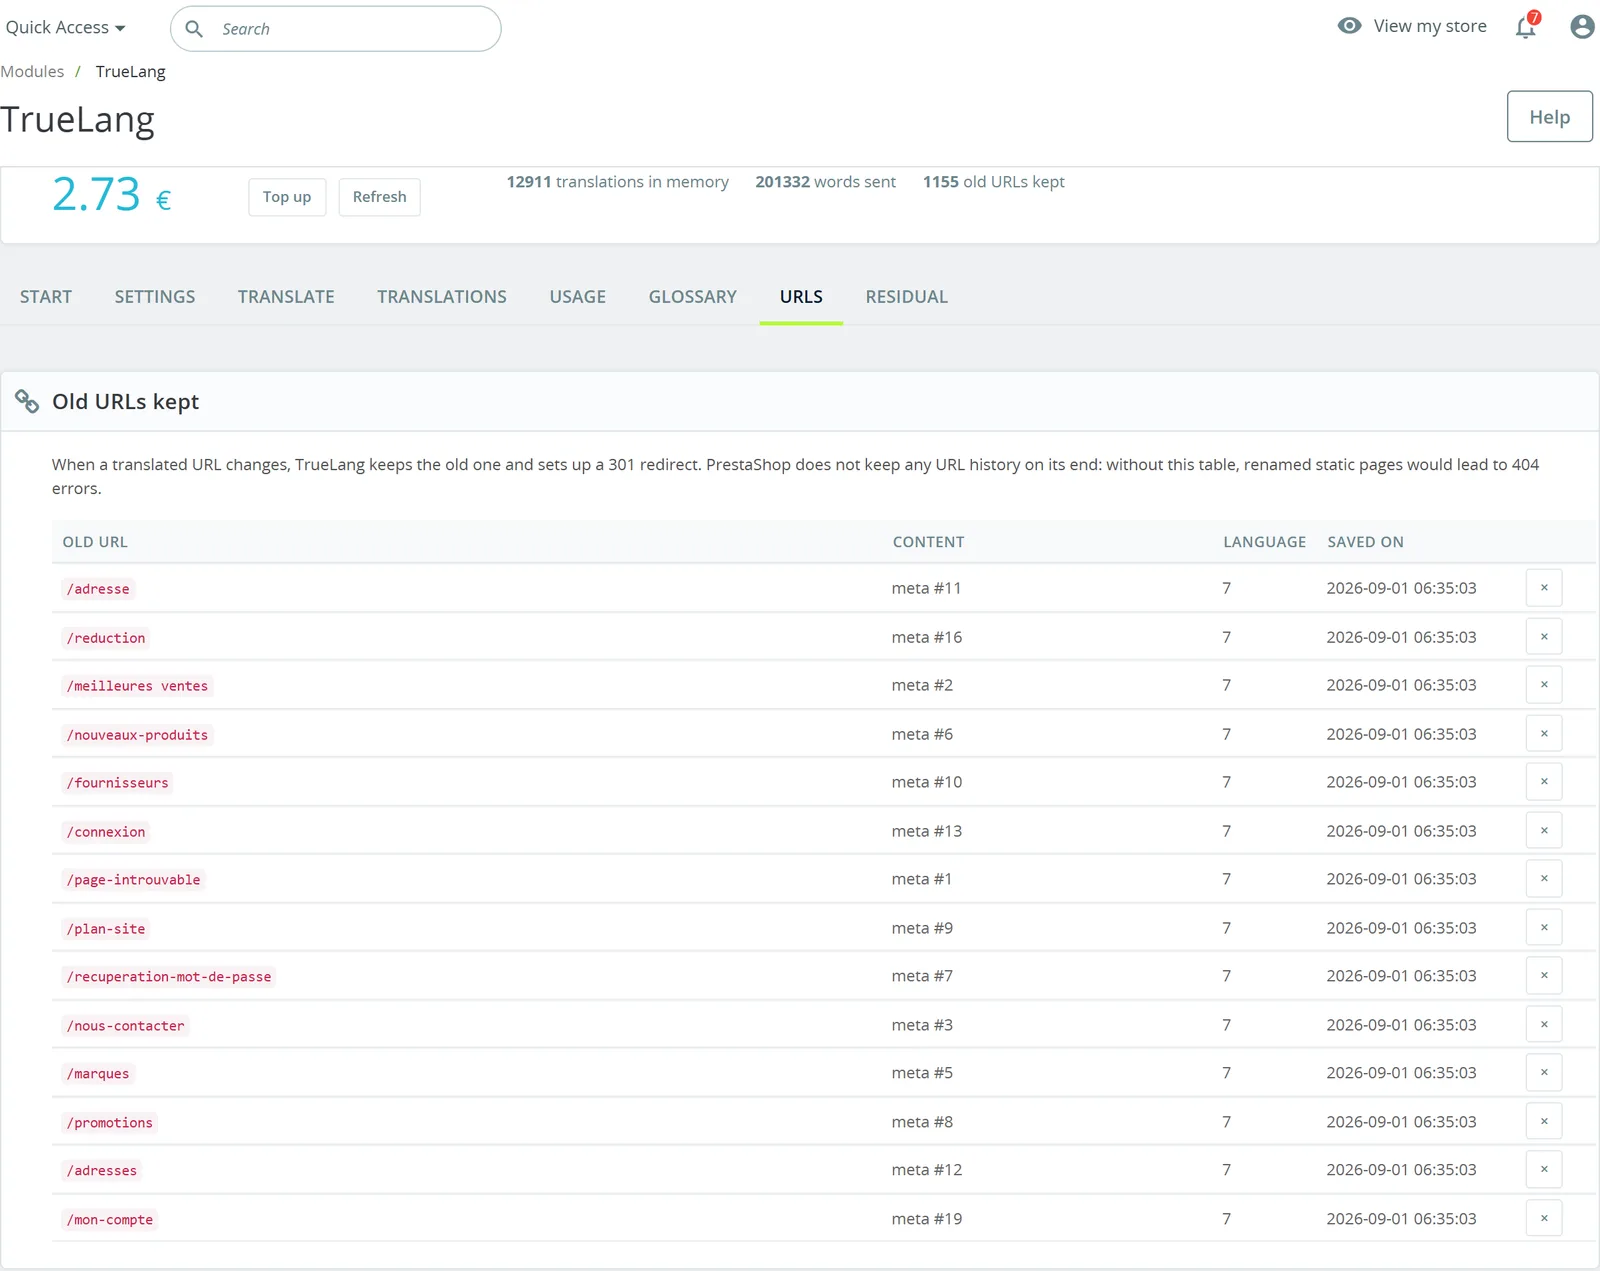1600x1271 pixels.
Task: Open the notifications bell
Action: pyautogui.click(x=1526, y=26)
